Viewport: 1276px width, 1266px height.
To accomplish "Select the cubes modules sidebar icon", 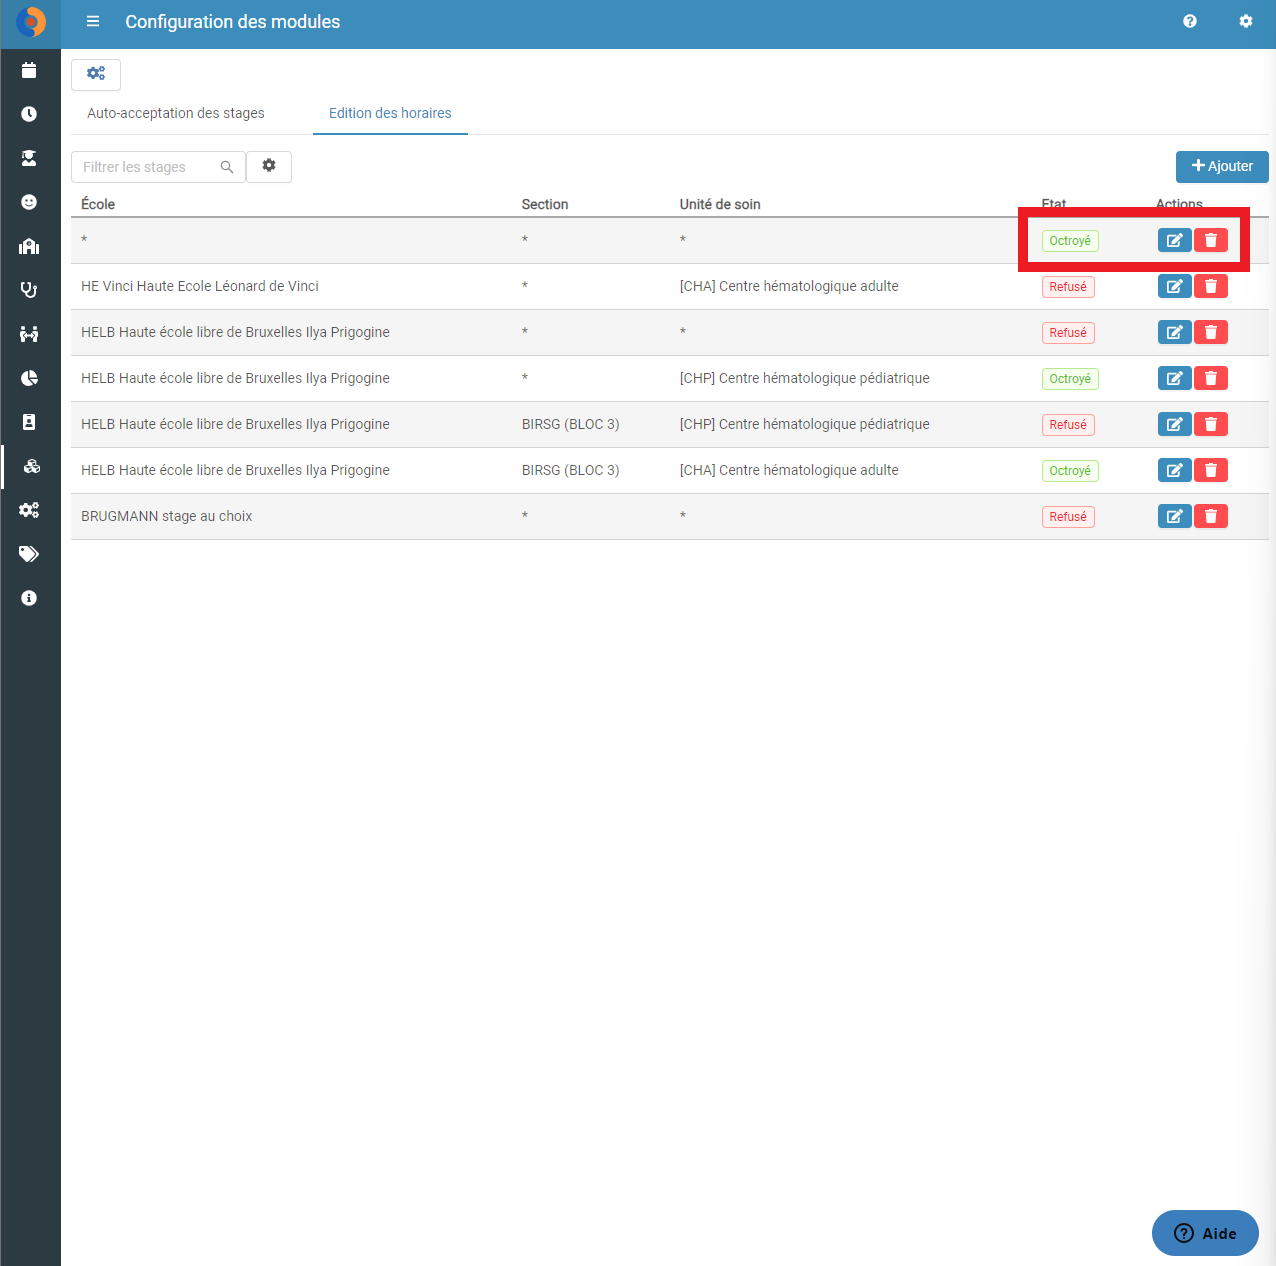I will [31, 466].
